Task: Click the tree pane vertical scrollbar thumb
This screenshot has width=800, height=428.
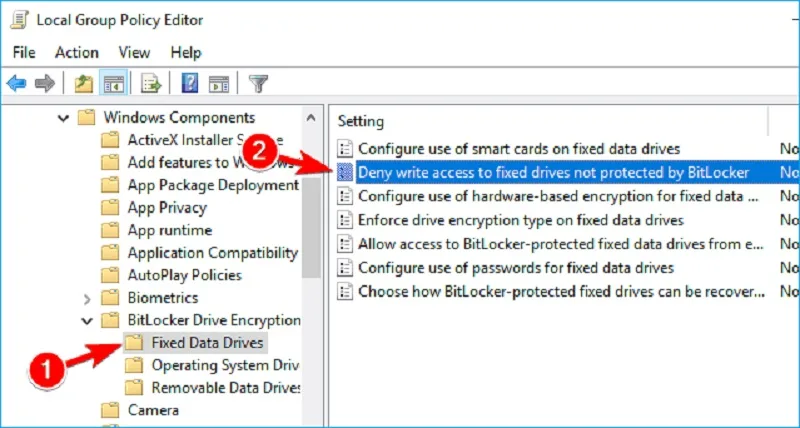Action: tap(311, 228)
